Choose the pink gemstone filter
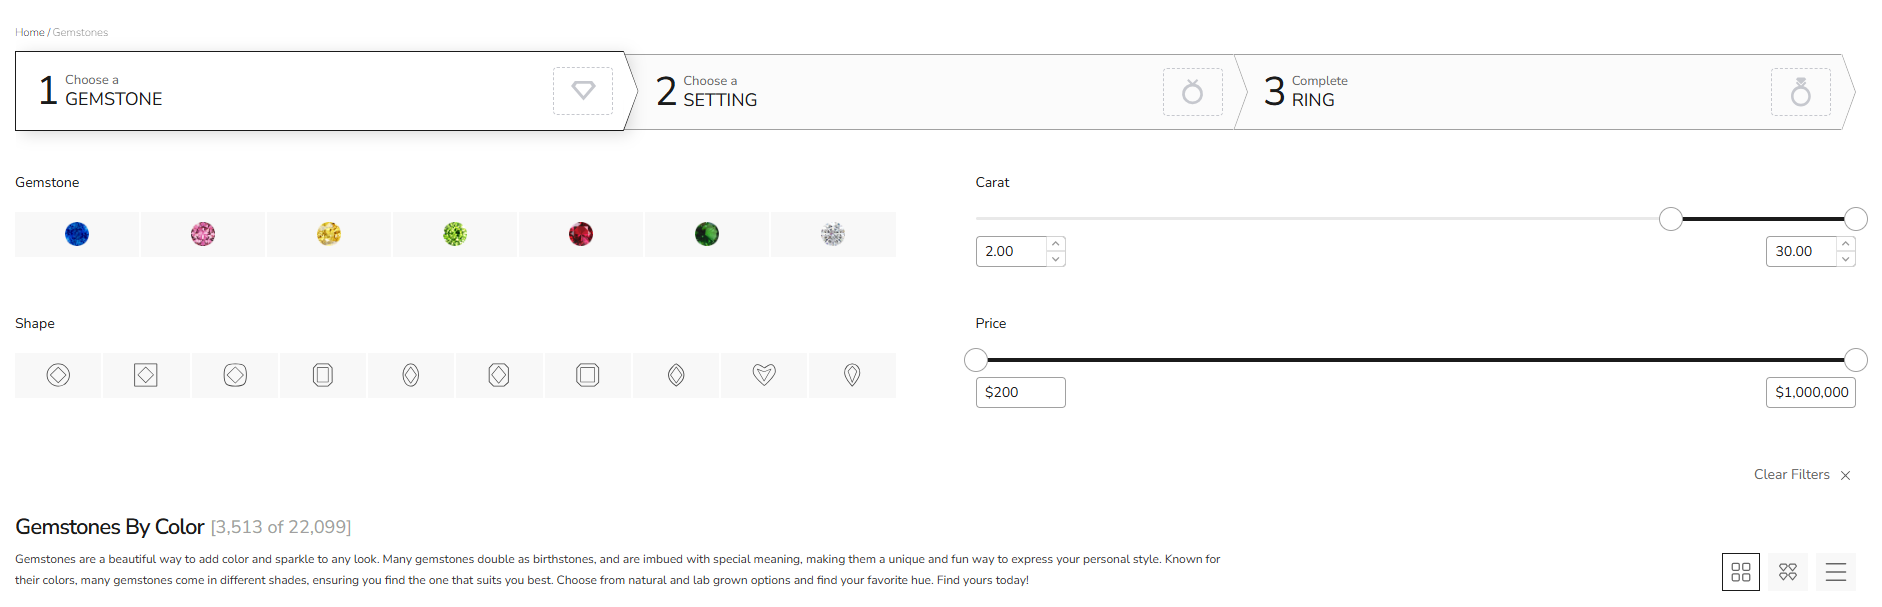The height and width of the screenshot is (607, 1882). point(203,234)
